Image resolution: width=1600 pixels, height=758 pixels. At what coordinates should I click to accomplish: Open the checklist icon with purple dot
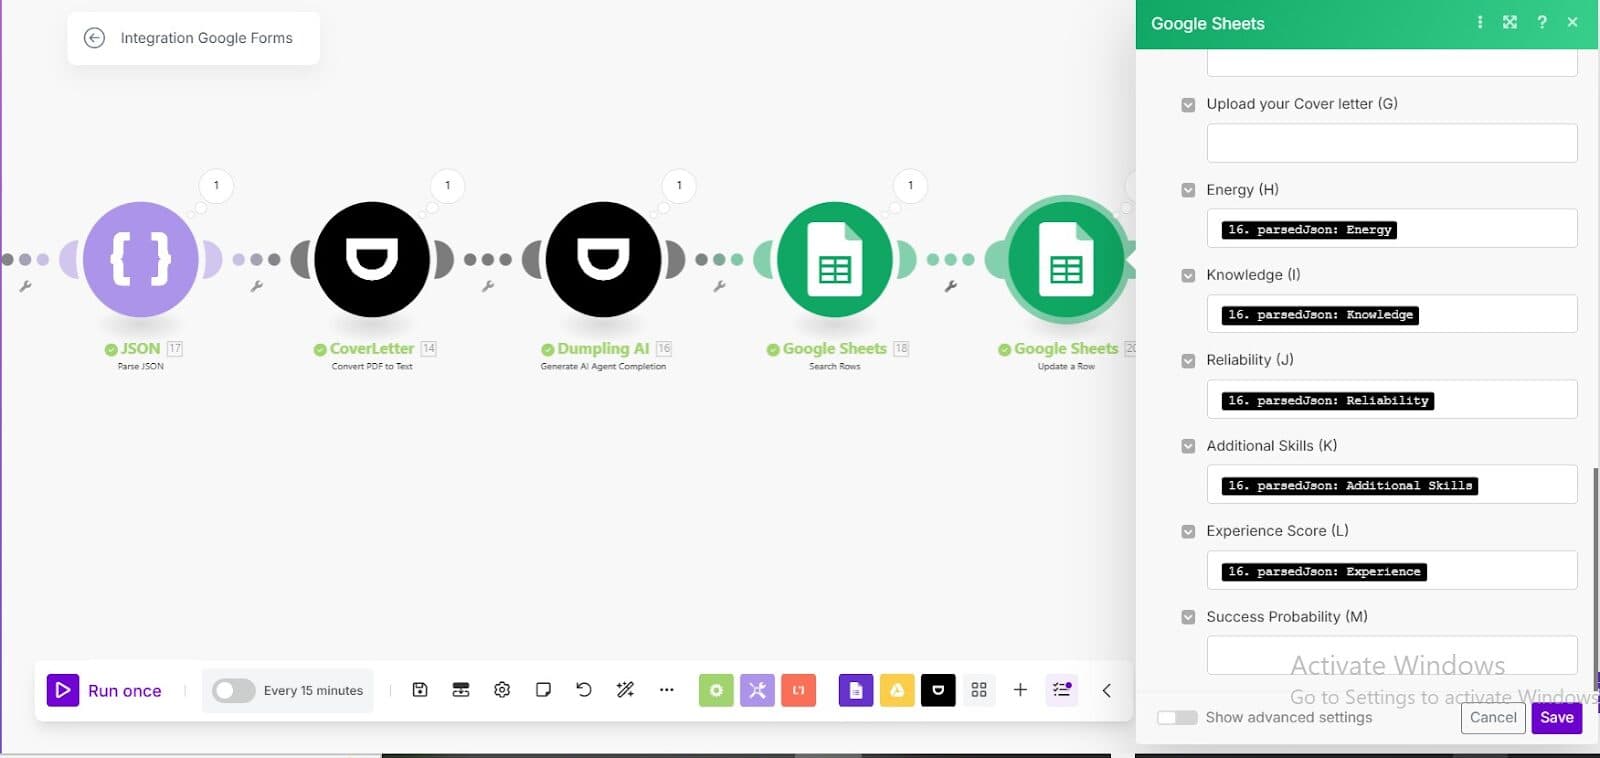1062,690
